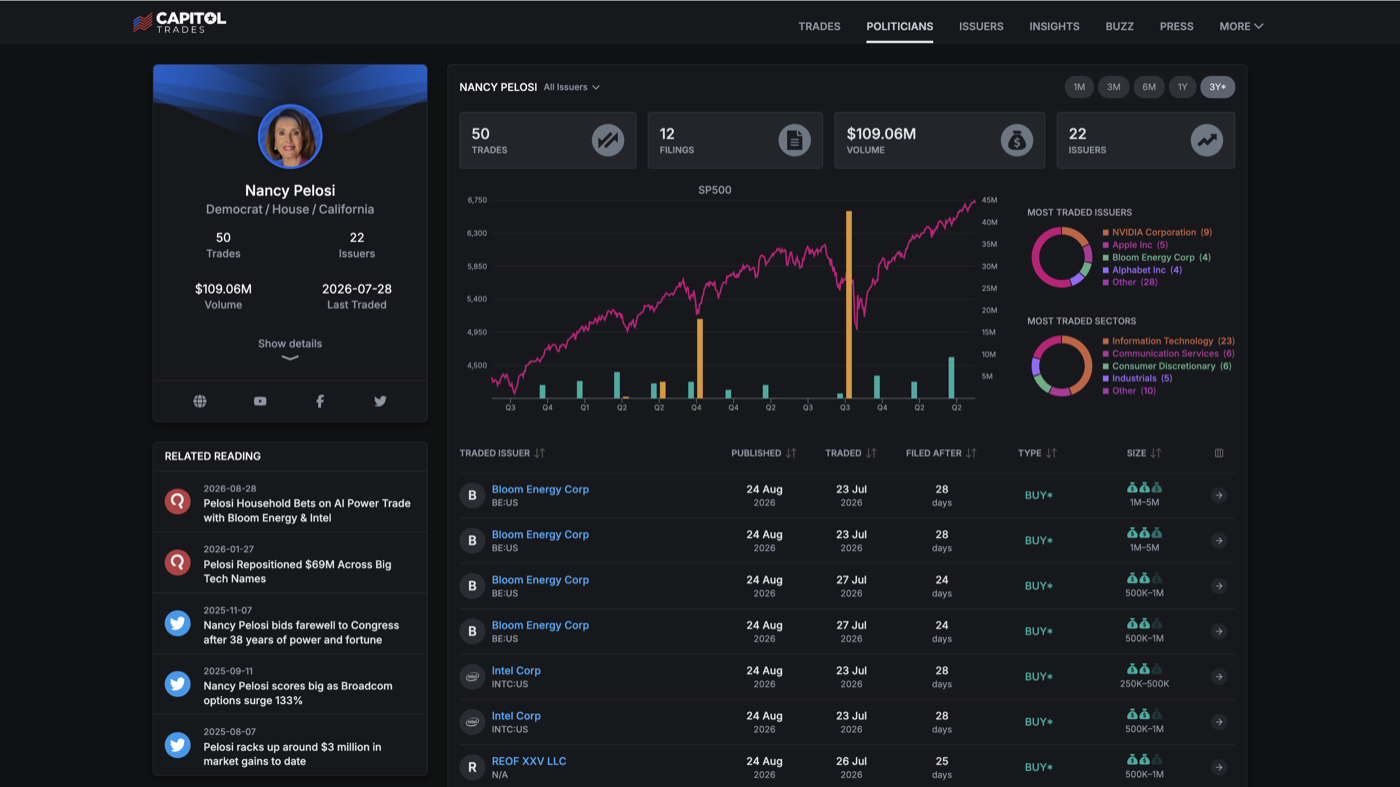Click the Volume money bag icon
The image size is (1400, 787).
point(1017,140)
